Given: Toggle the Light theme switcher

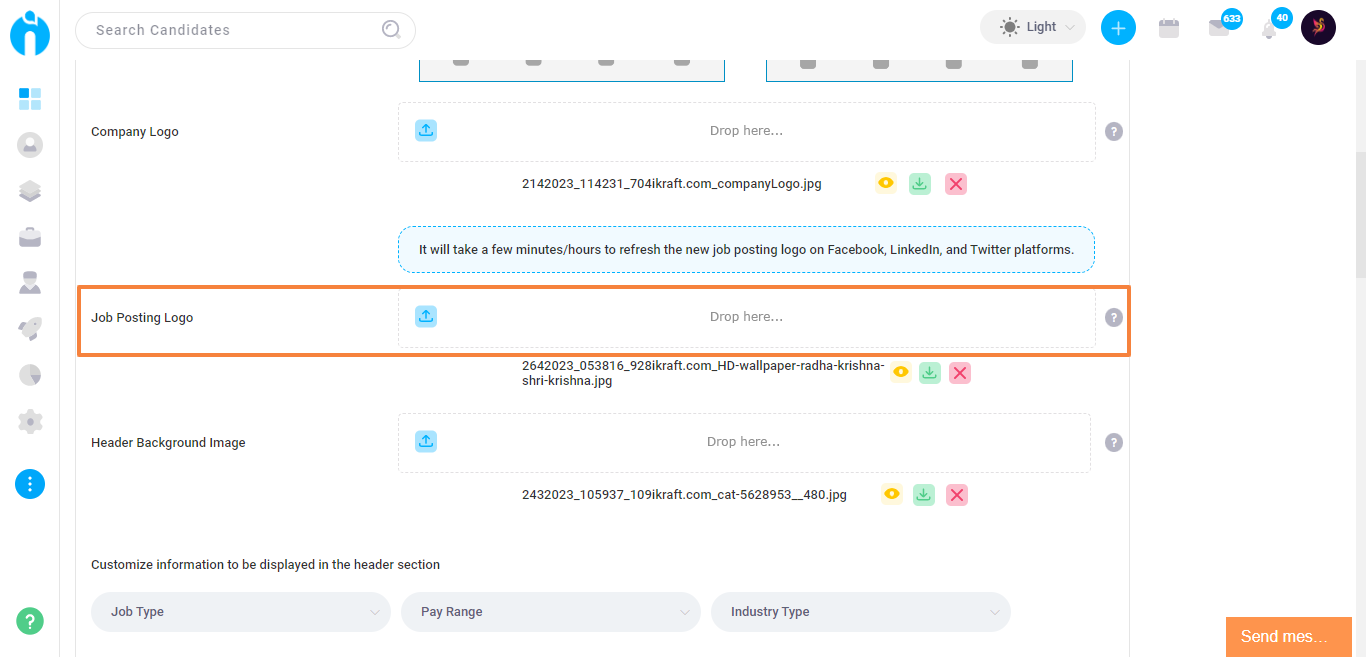Looking at the screenshot, I should (x=1033, y=27).
